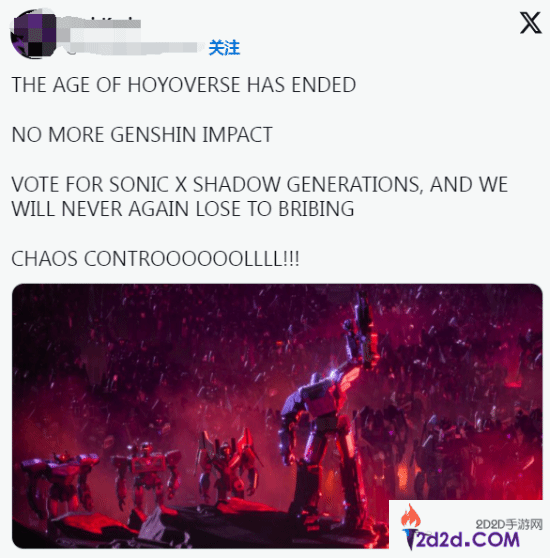
Task: Click the 2D2D手游网 watermark label
Action: [509, 524]
